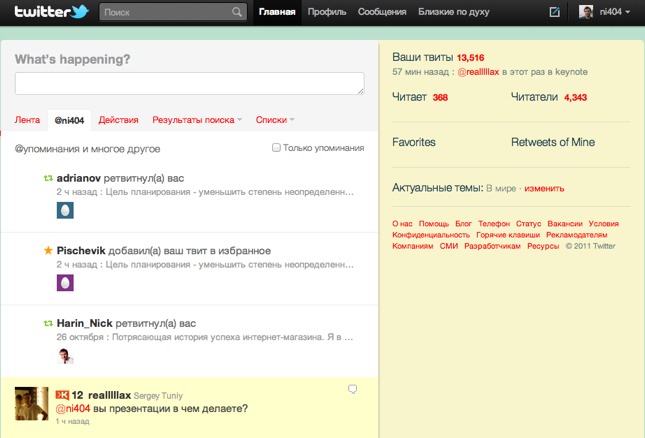
Task: Open 'Сообщения' in top navigation
Action: coord(382,12)
